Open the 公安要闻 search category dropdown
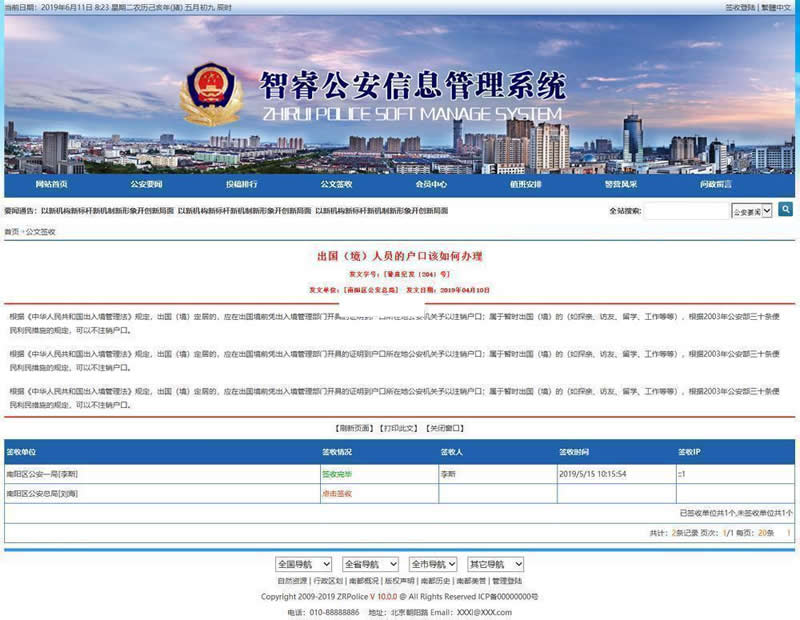 pos(750,210)
